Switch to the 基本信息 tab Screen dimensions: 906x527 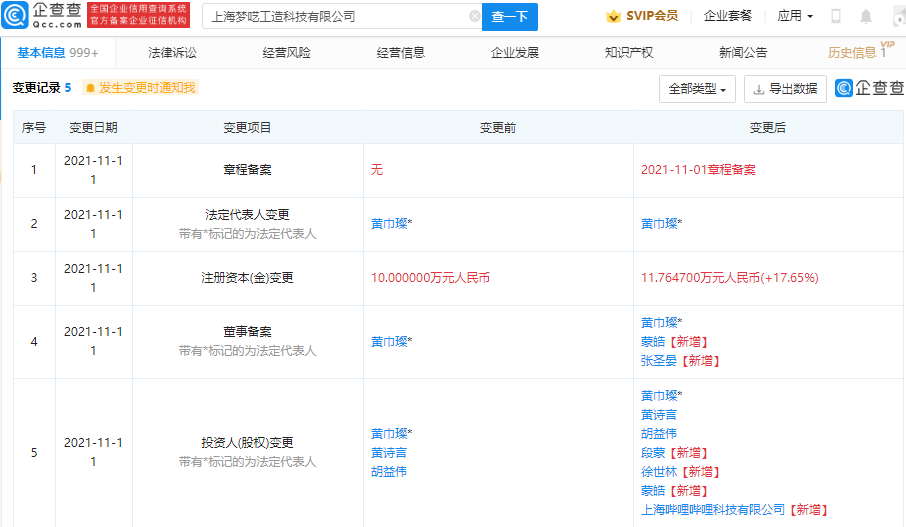click(x=58, y=53)
